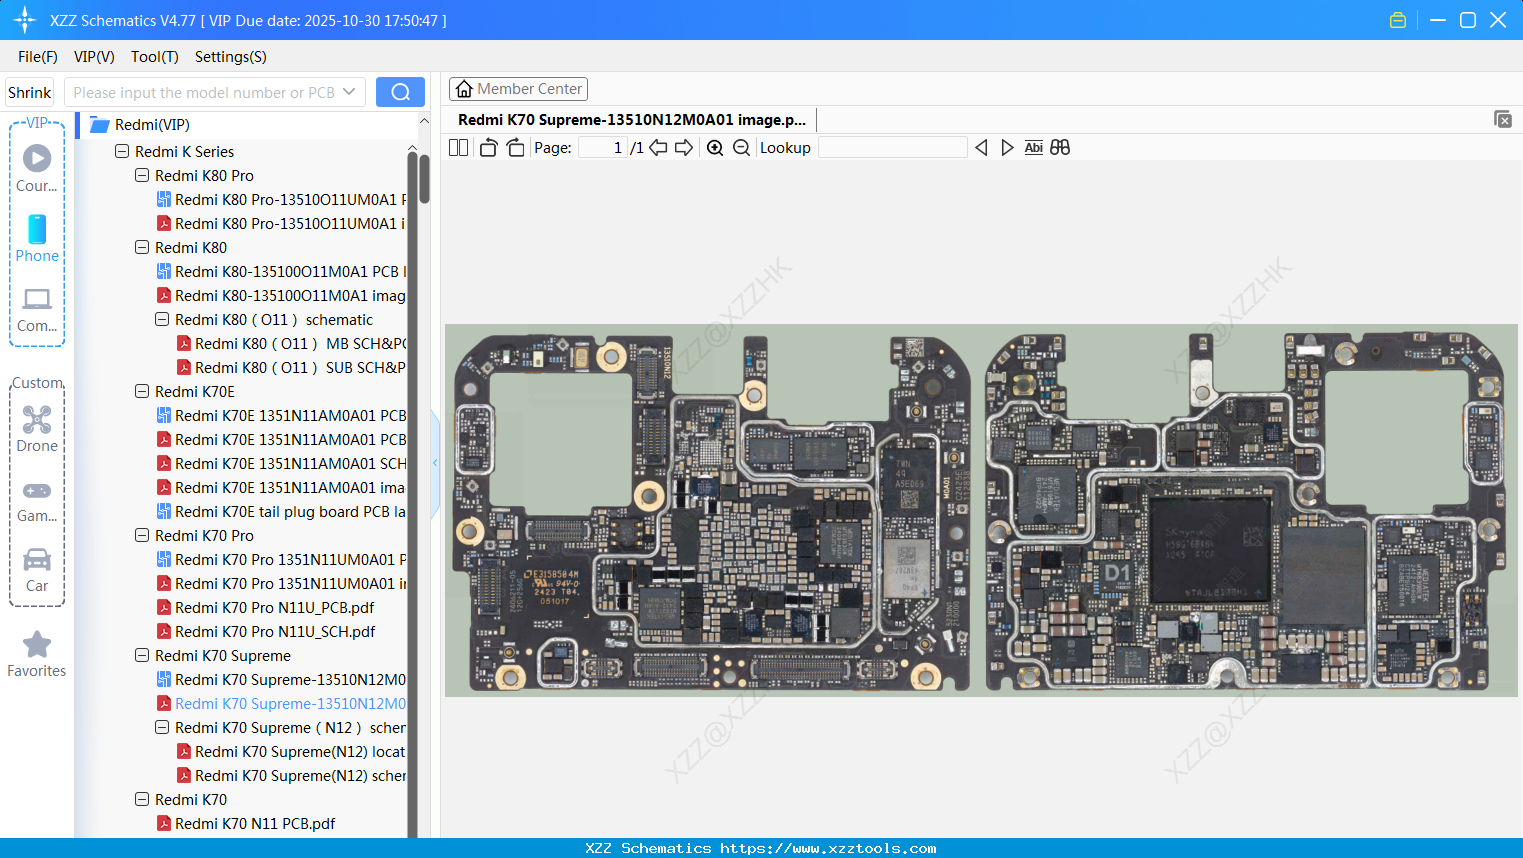The image size is (1523, 858).
Task: Open Favorites from the sidebar
Action: (x=37, y=654)
